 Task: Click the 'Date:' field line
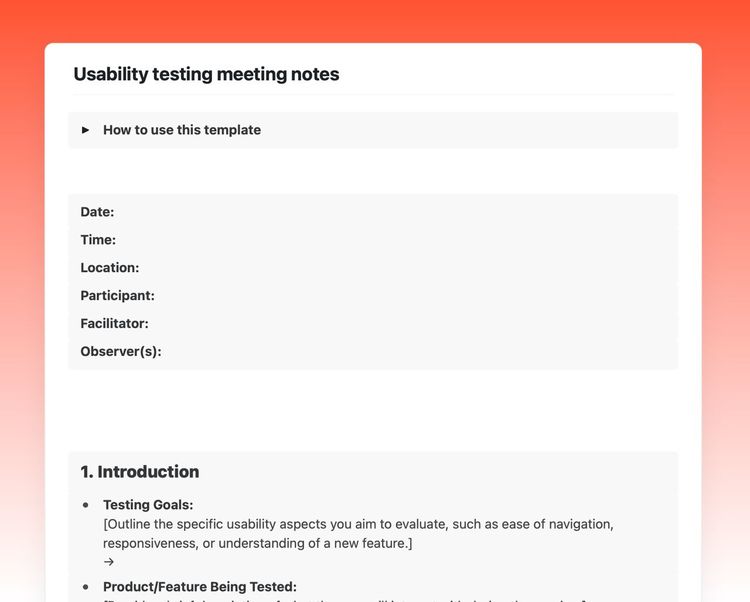pyautogui.click(x=97, y=212)
